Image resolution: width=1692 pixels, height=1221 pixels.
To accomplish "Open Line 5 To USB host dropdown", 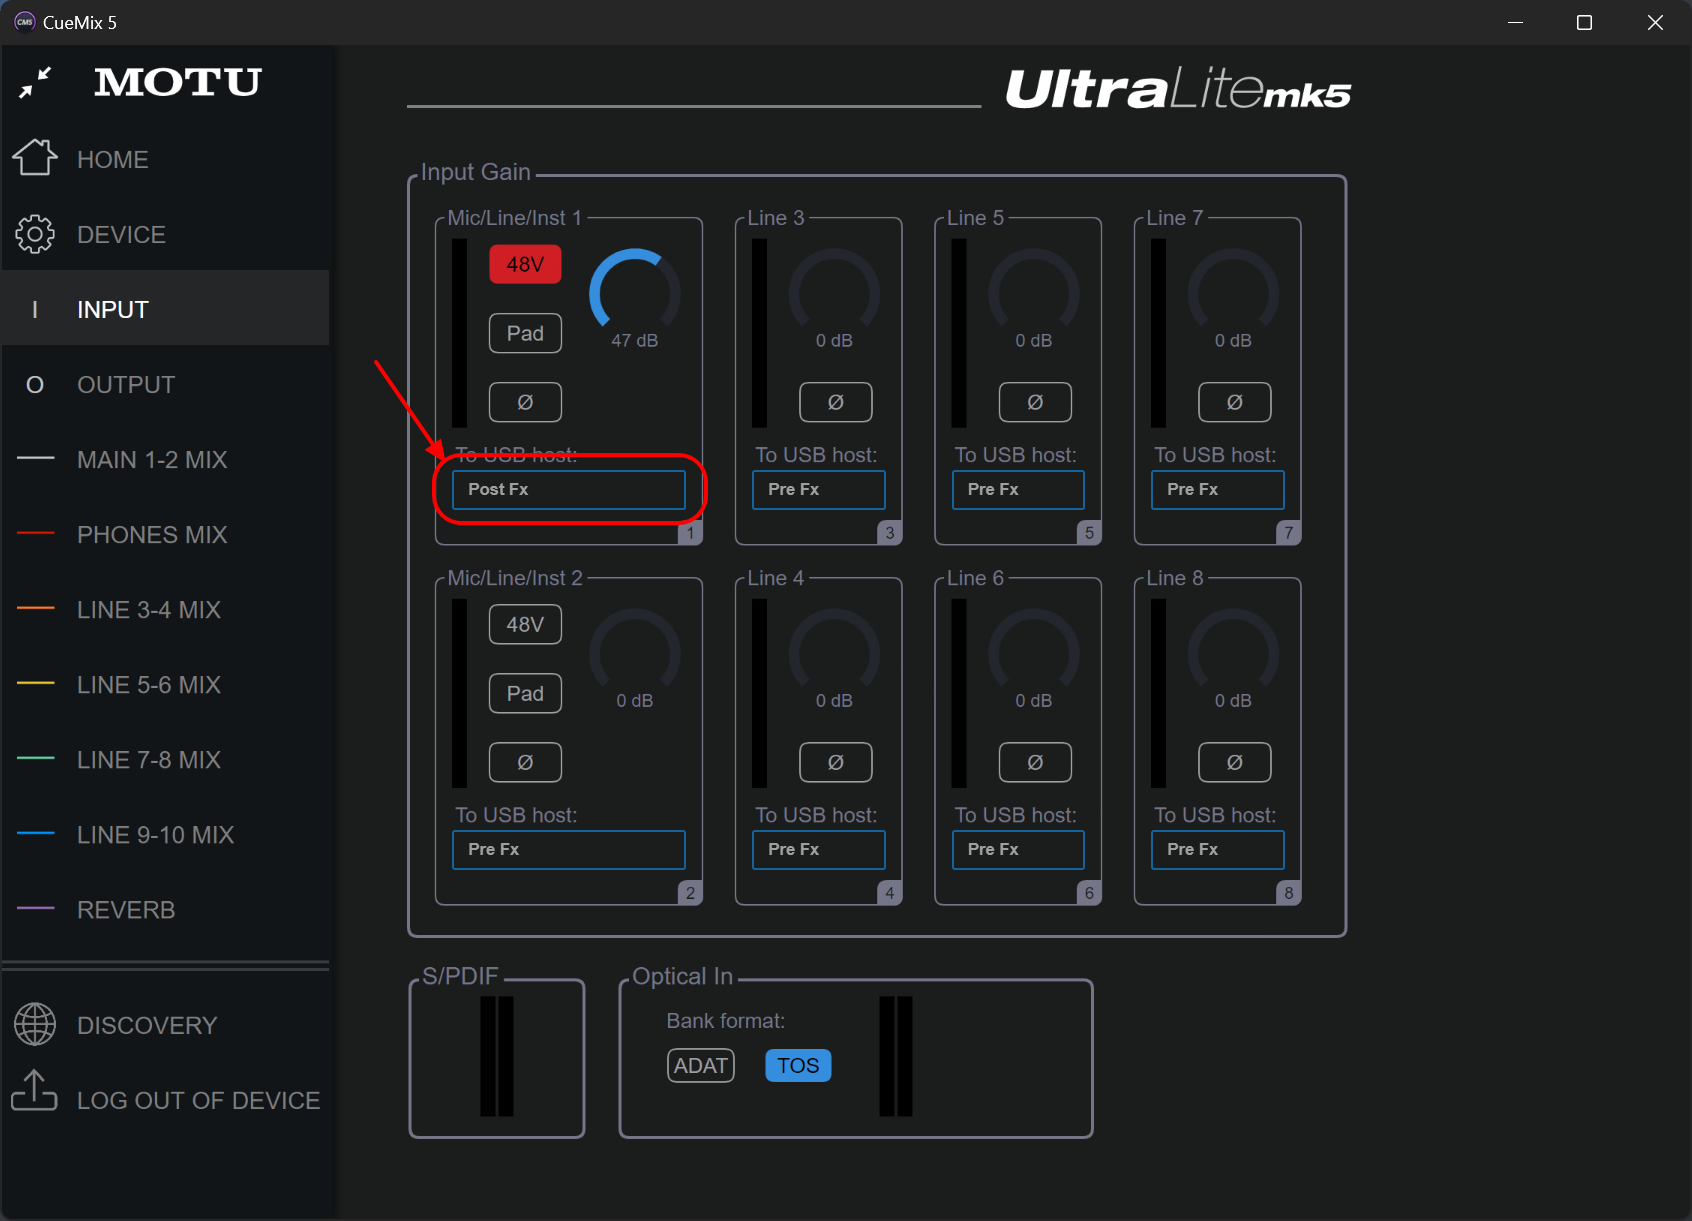I will pyautogui.click(x=1018, y=490).
